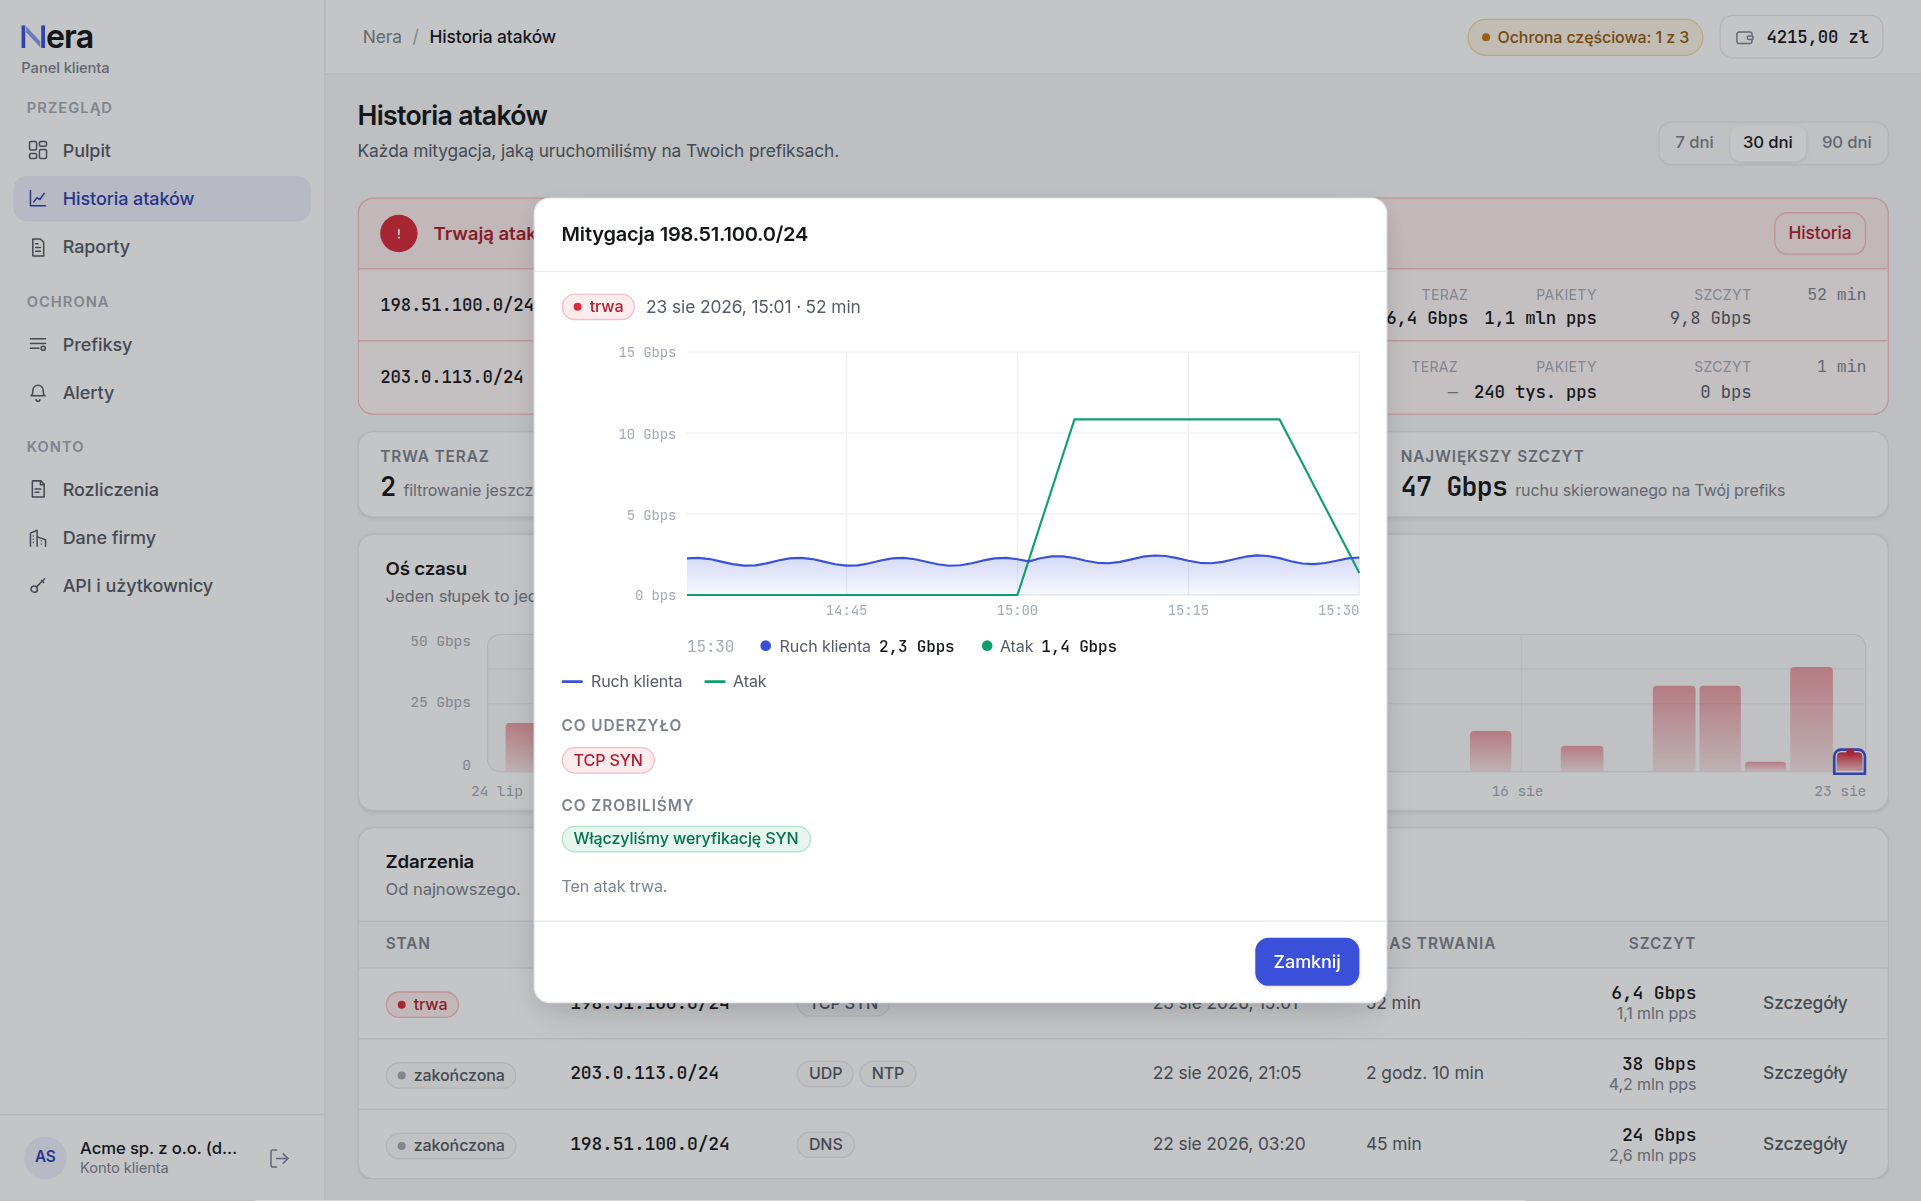The image size is (1921, 1201).
Task: Click the Nera logo in sidebar
Action: [57, 38]
